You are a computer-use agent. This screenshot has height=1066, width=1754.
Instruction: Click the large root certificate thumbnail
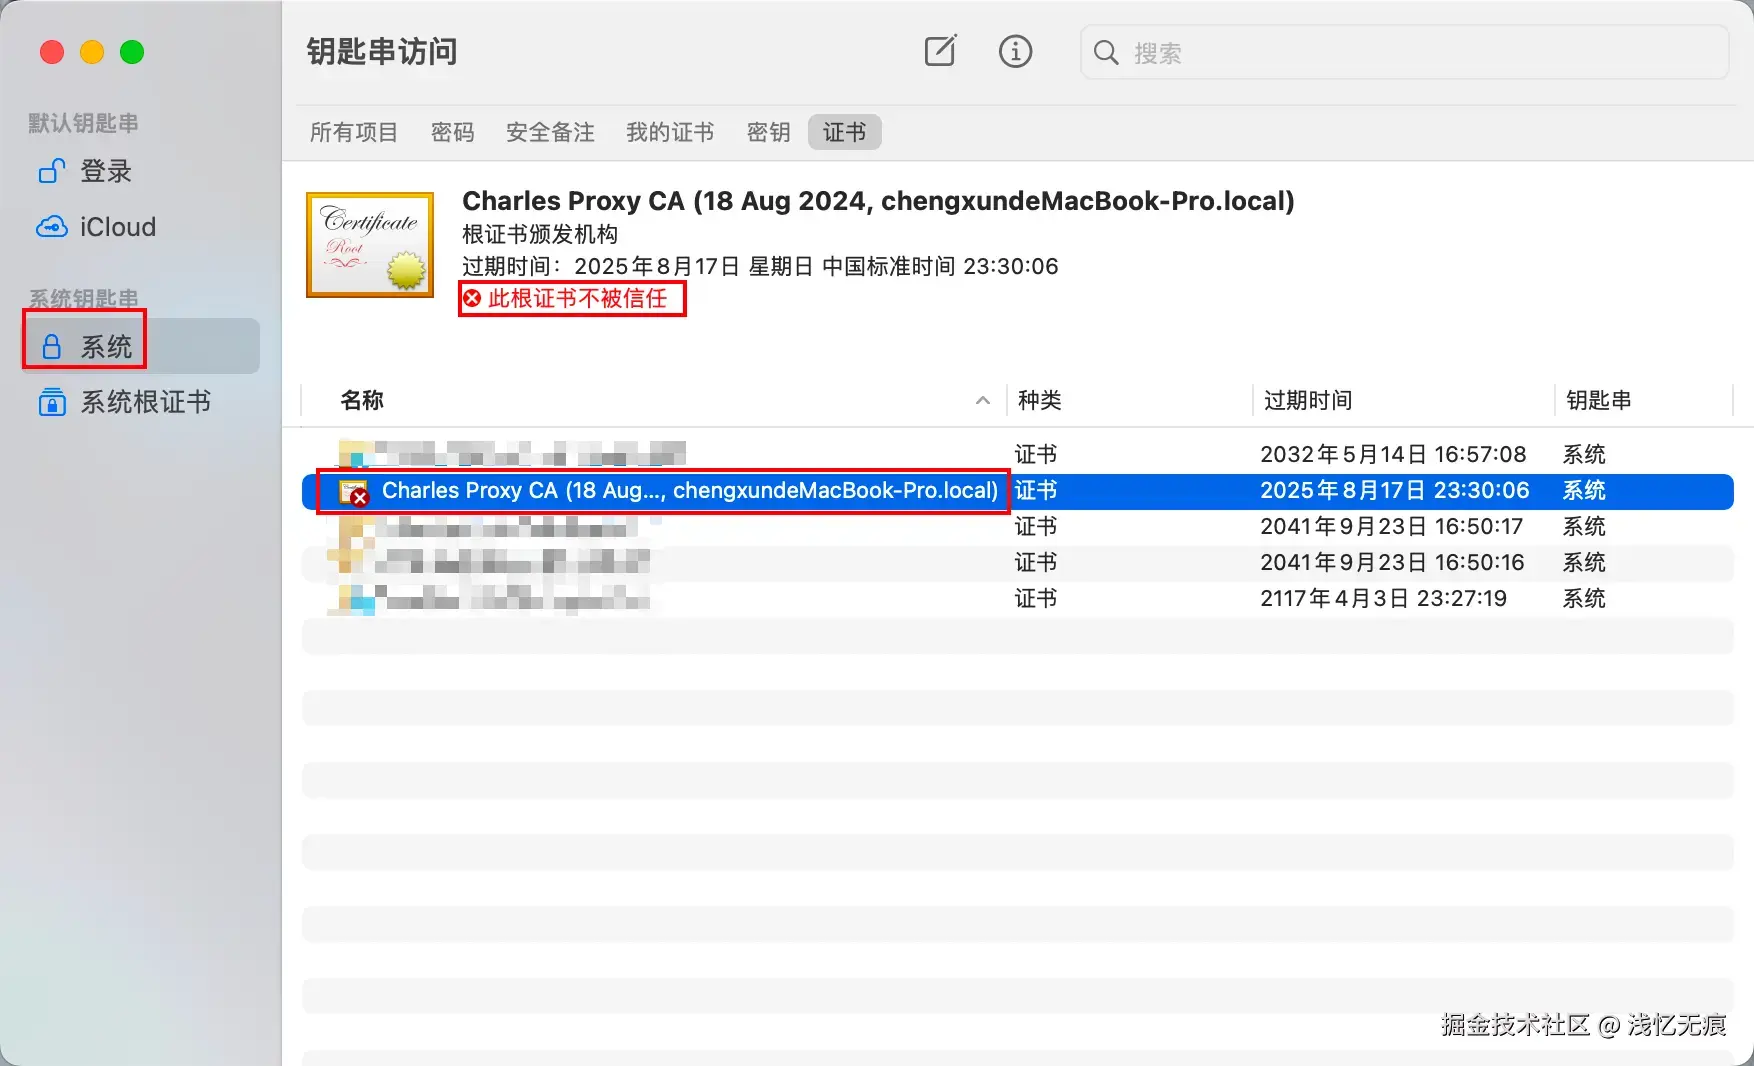(370, 245)
